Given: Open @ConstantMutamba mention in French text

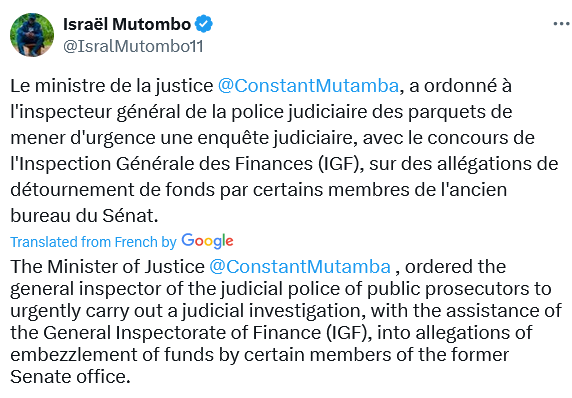Looking at the screenshot, I should coord(308,86).
